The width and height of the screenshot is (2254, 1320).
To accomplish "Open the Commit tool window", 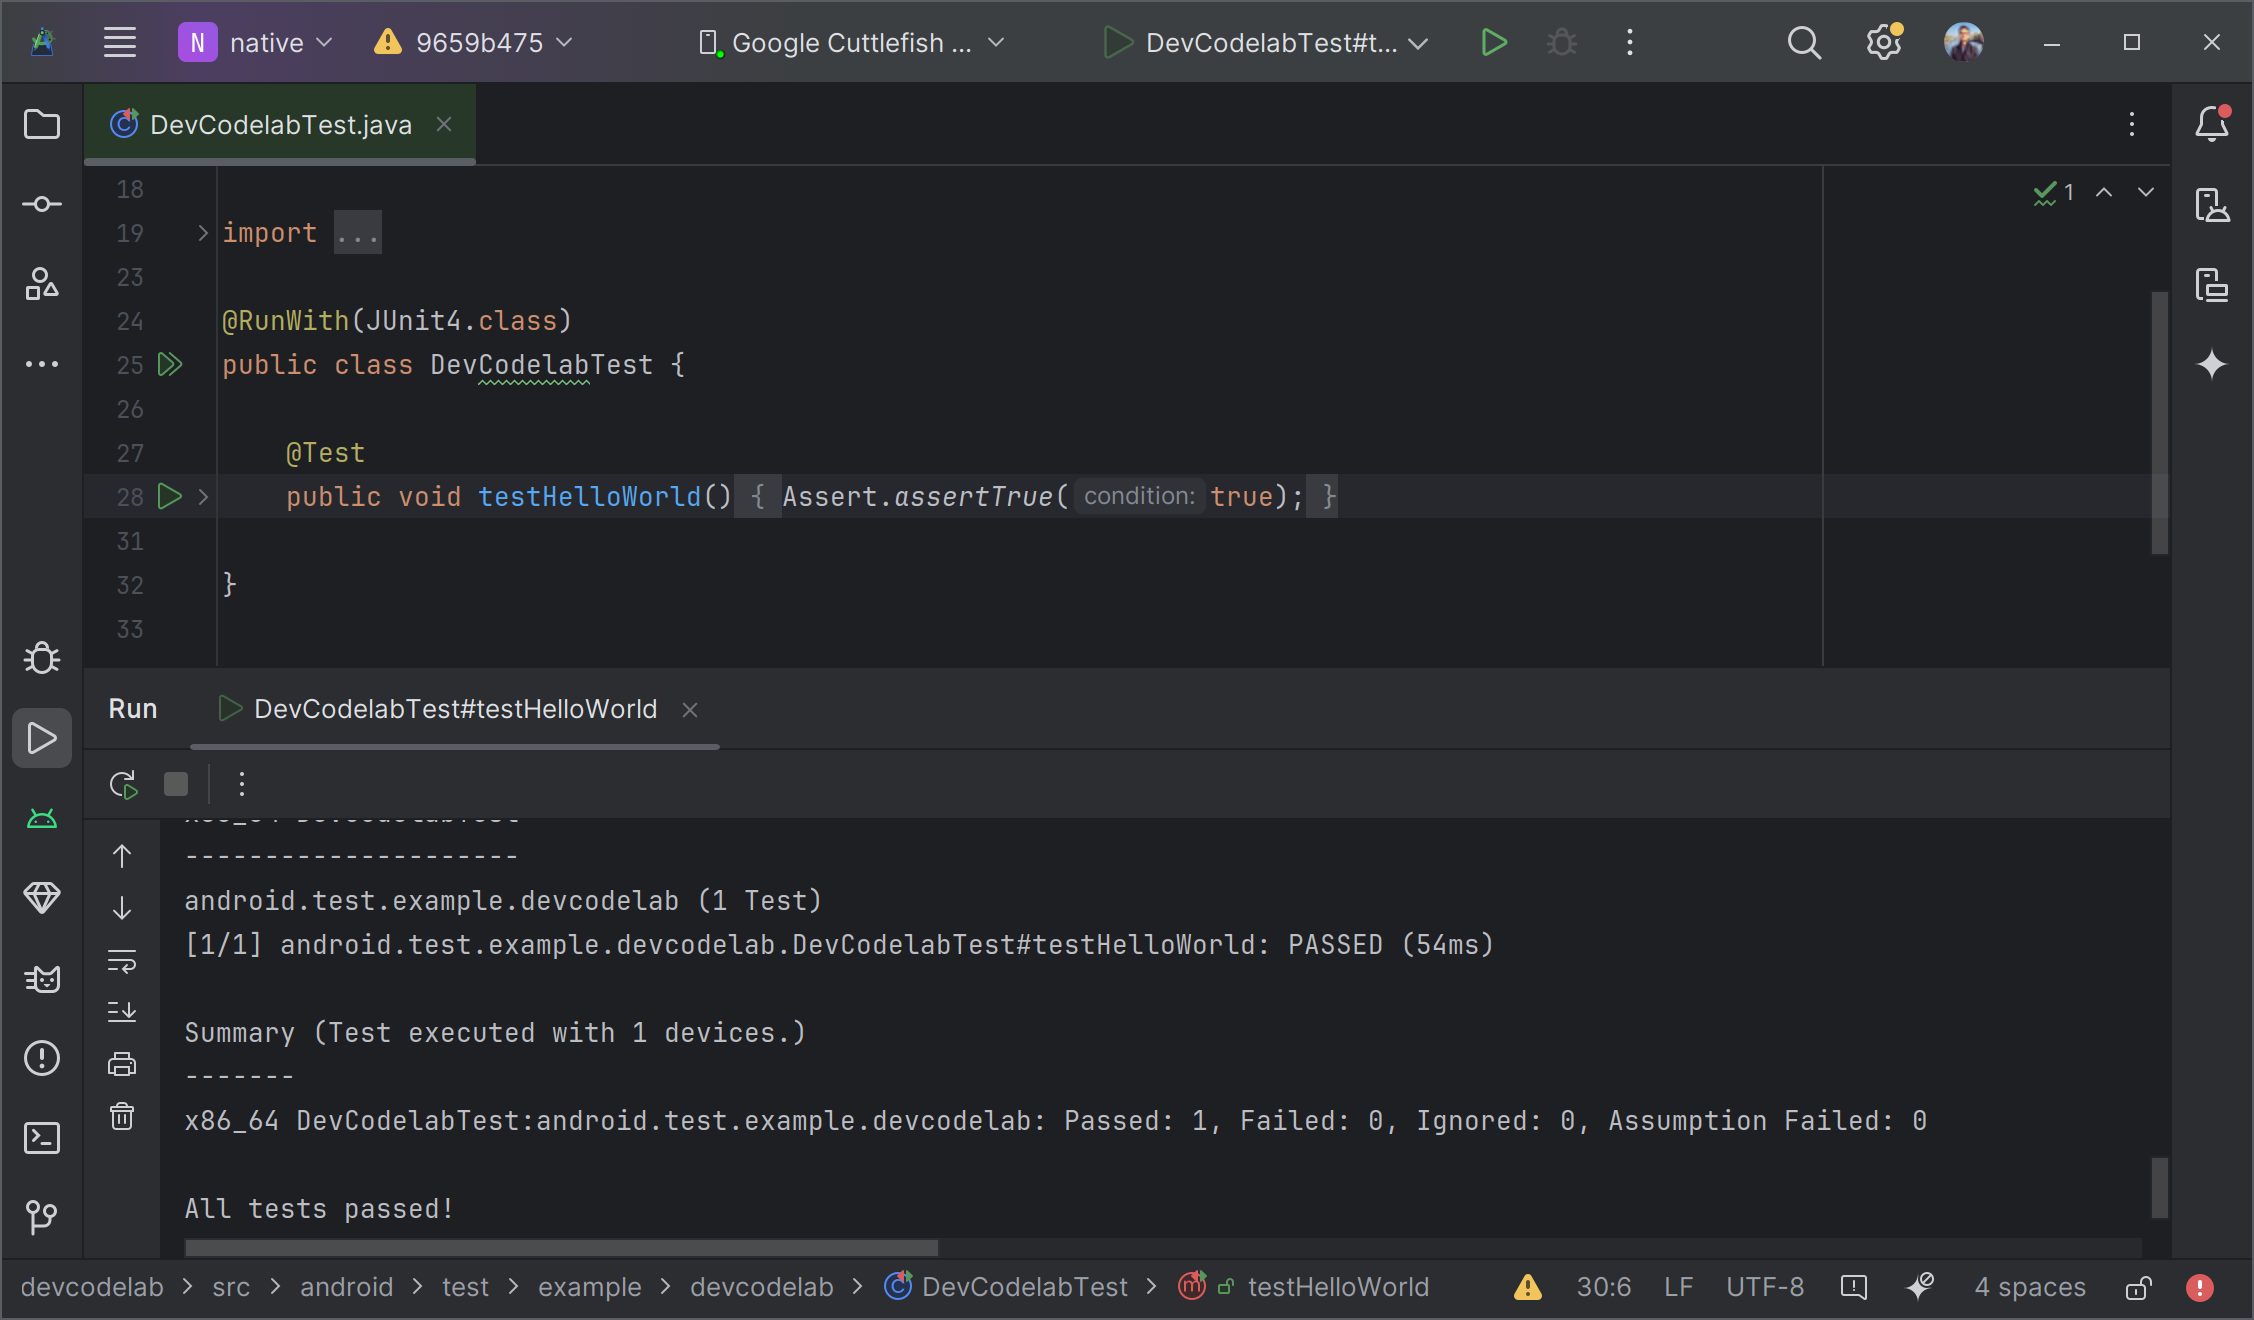I will [x=41, y=204].
